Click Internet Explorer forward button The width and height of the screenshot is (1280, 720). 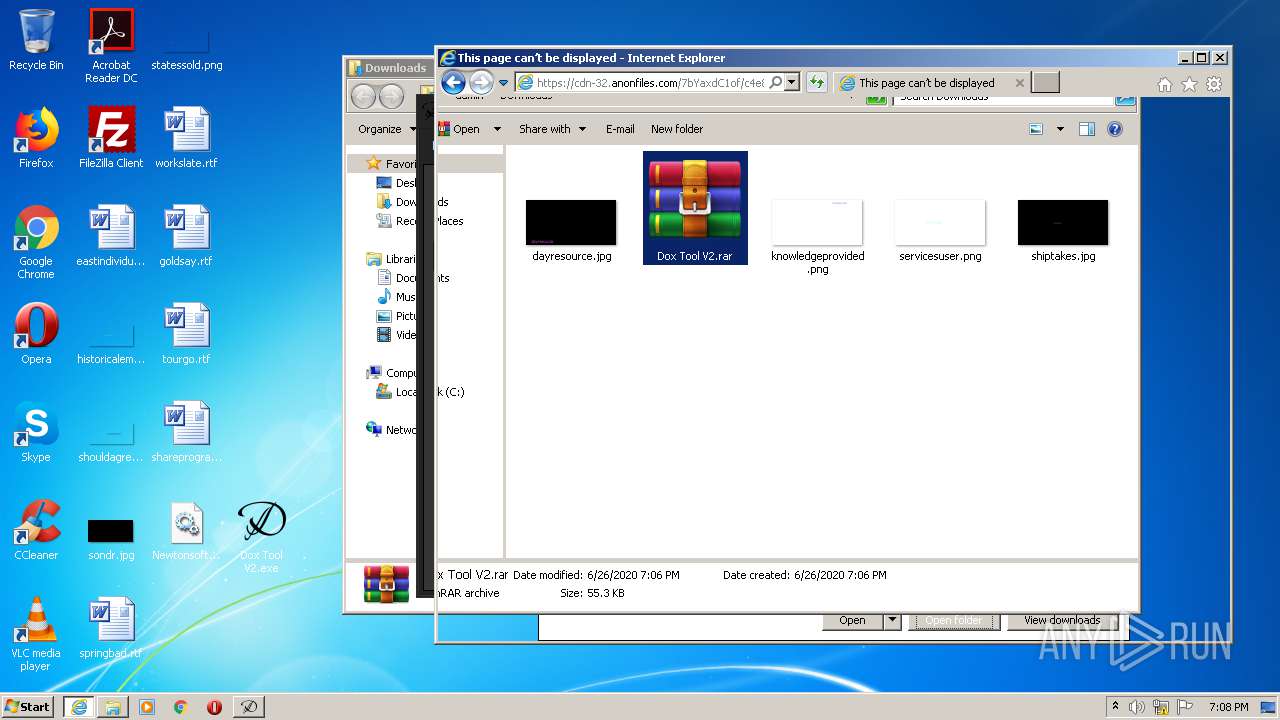click(x=481, y=83)
